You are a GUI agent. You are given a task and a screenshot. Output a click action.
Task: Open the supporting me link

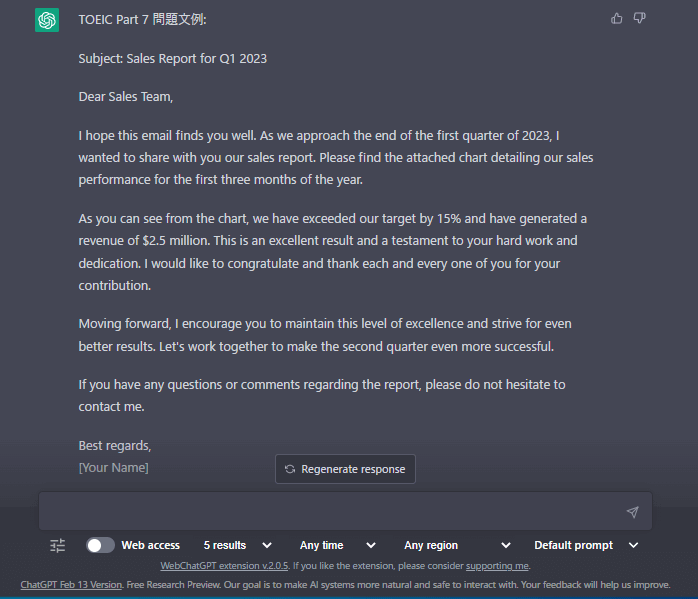pyautogui.click(x=497, y=566)
